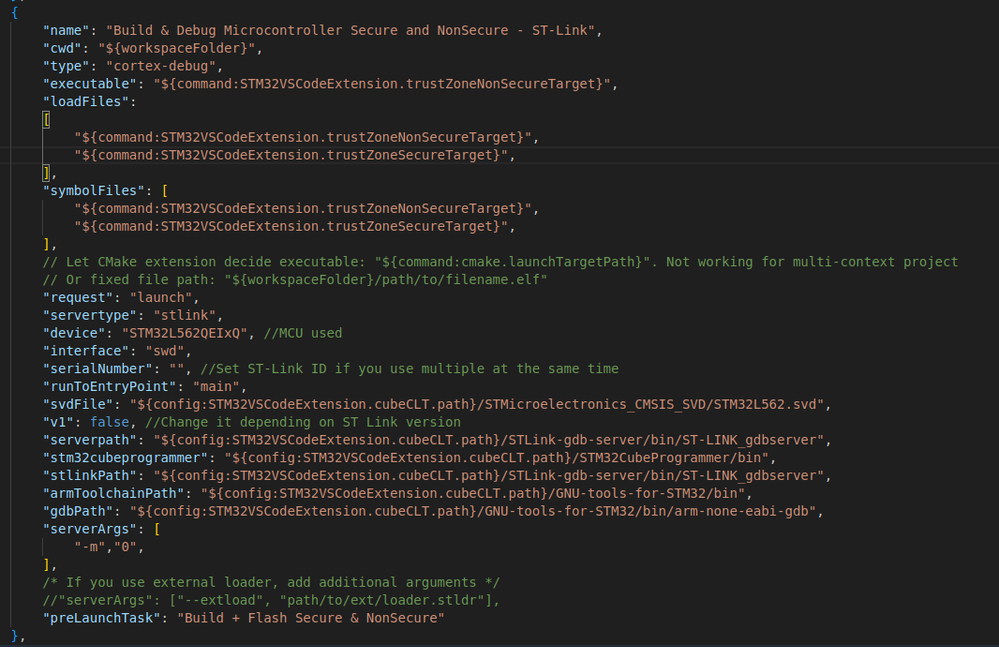This screenshot has width=999, height=647.
Task: Click the "symbolFiles" key
Action: [x=94, y=191]
